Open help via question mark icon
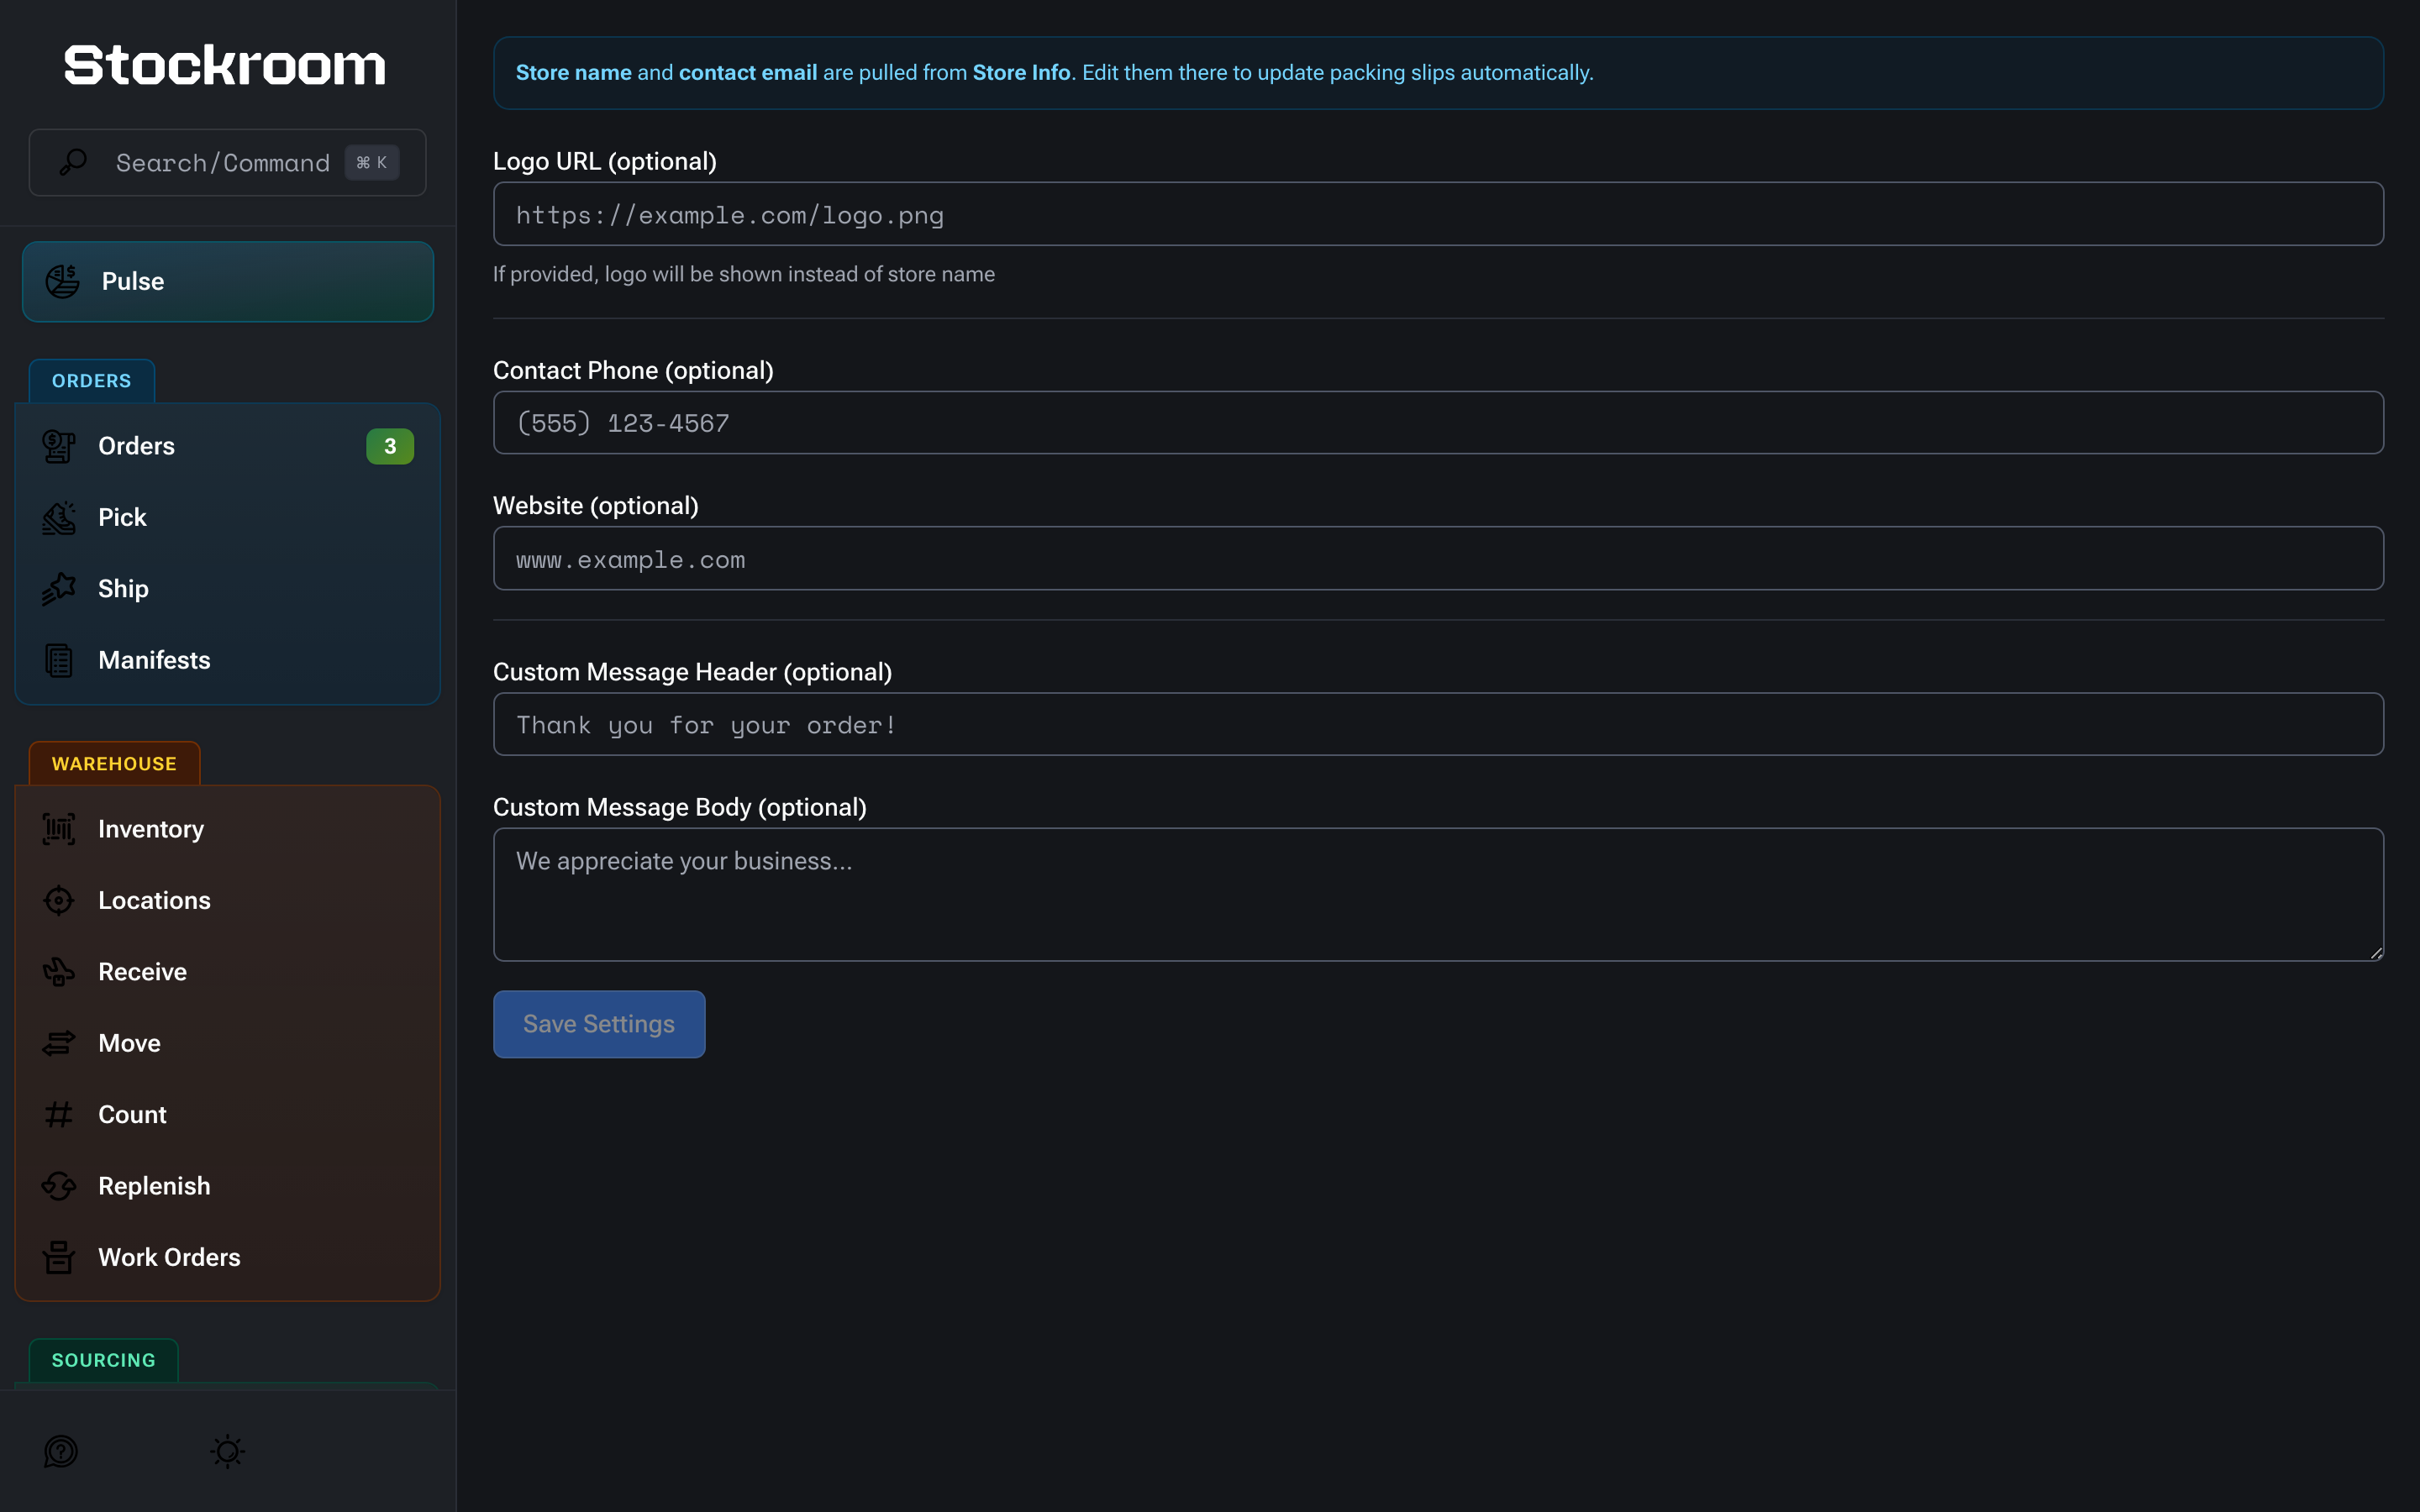This screenshot has height=1512, width=2420. pyautogui.click(x=61, y=1451)
